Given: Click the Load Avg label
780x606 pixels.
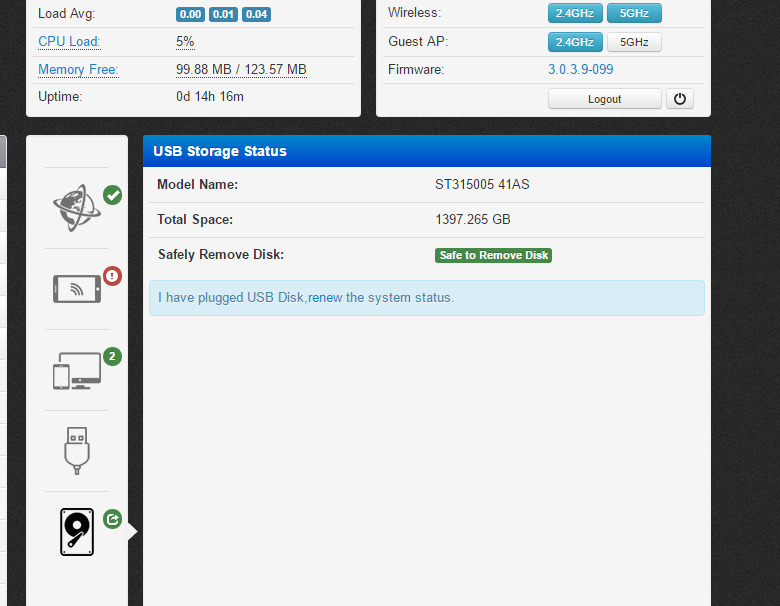Looking at the screenshot, I should tap(67, 13).
